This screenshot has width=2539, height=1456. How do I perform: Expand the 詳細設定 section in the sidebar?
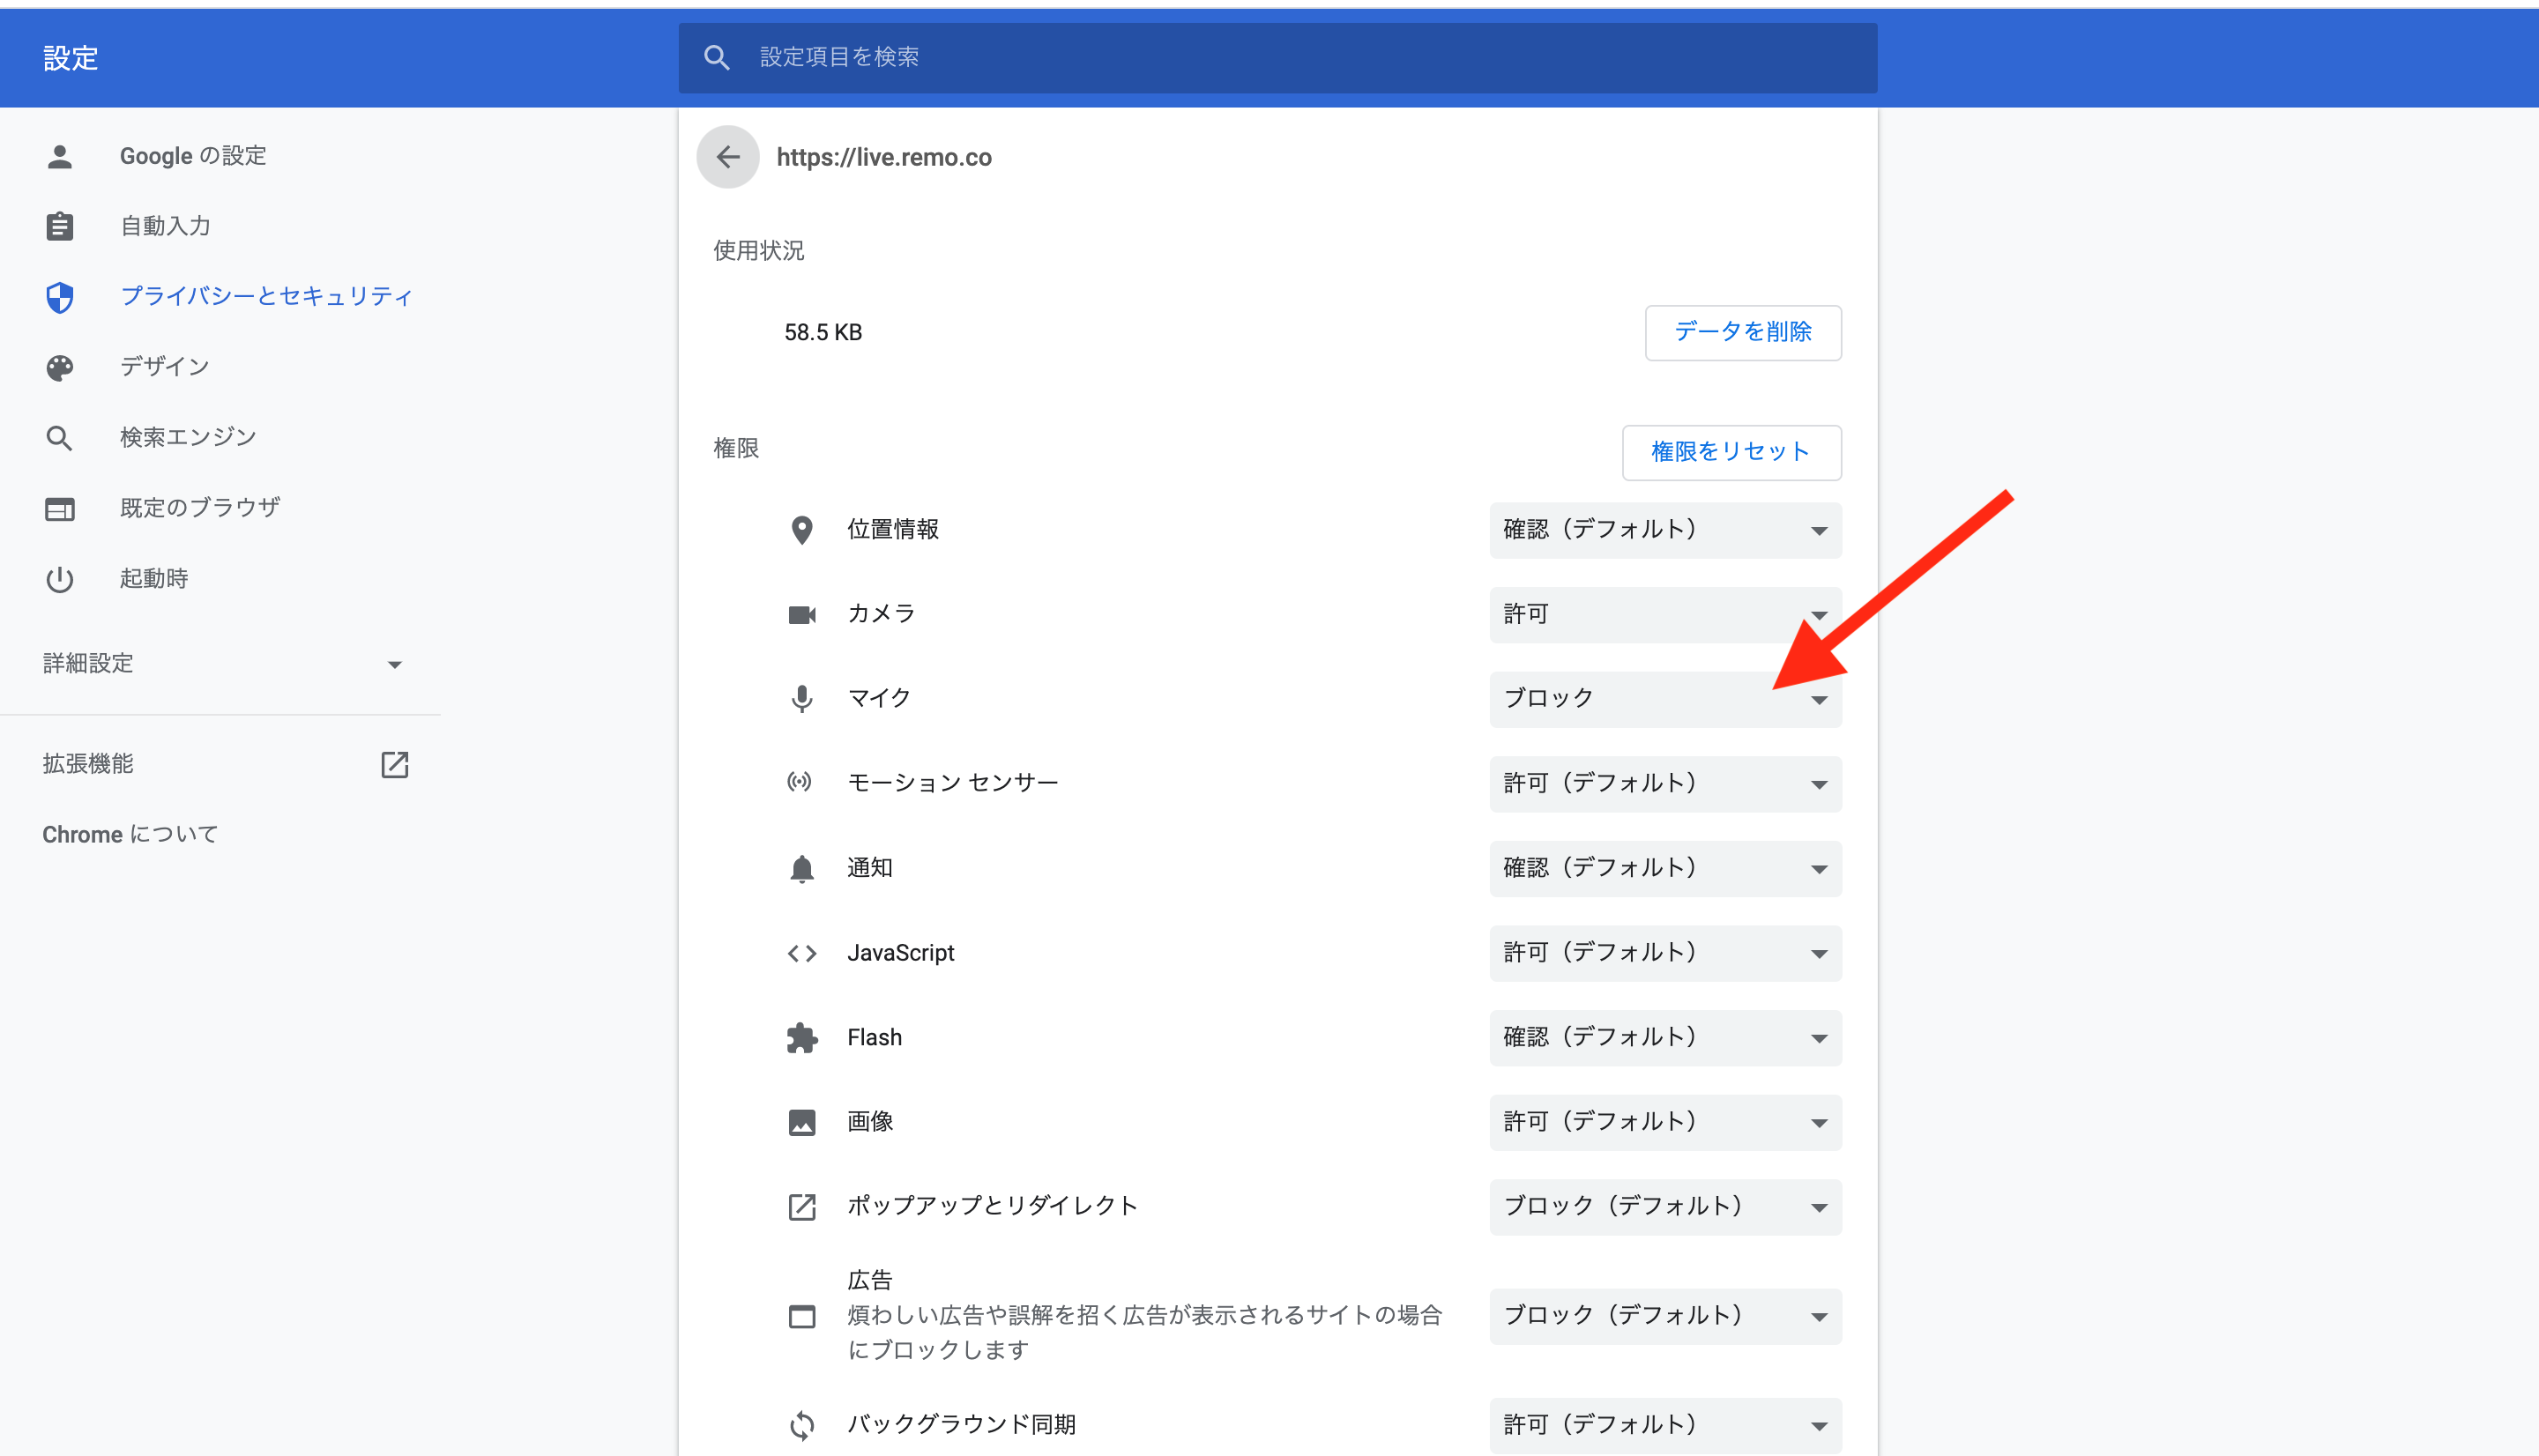tap(220, 664)
